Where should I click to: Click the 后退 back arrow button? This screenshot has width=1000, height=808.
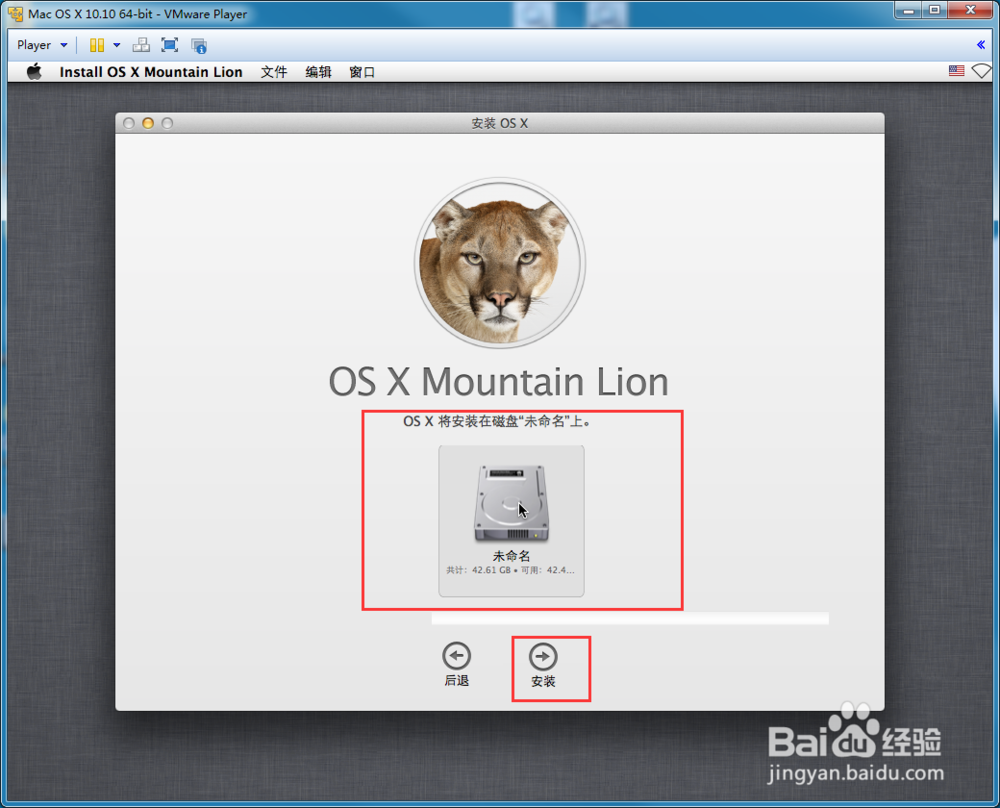point(457,665)
